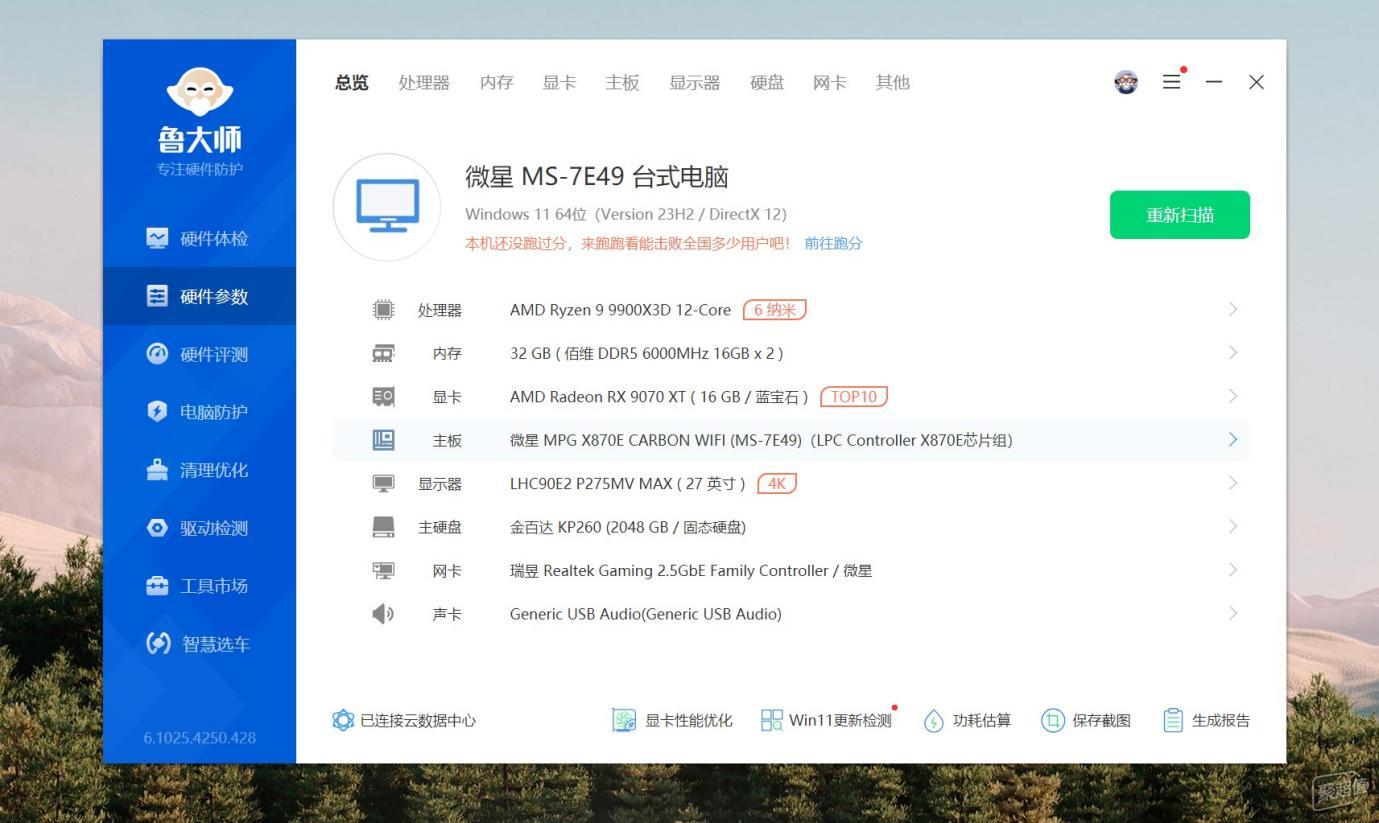Open 显卡性能优化 tool
The width and height of the screenshot is (1379, 823).
pyautogui.click(x=672, y=720)
